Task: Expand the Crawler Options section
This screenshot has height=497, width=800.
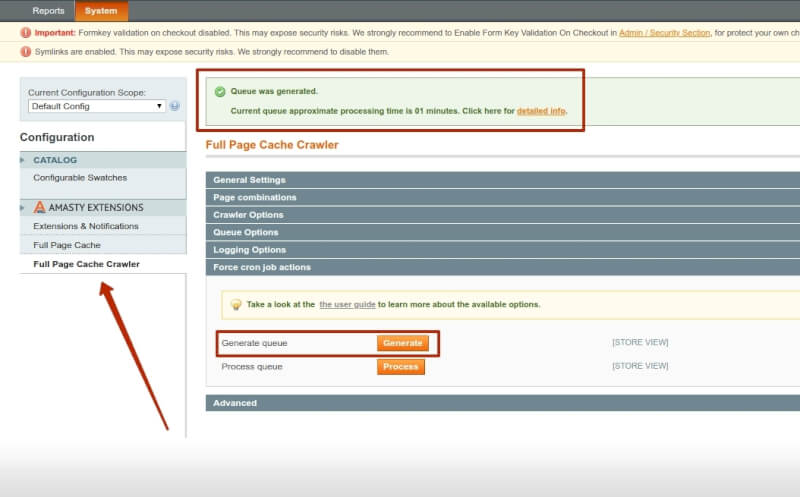Action: 248,215
